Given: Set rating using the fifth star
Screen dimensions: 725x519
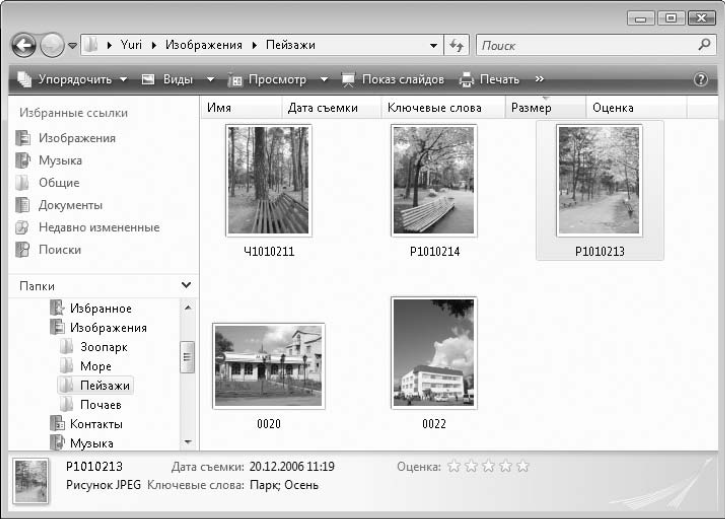Looking at the screenshot, I should point(523,466).
